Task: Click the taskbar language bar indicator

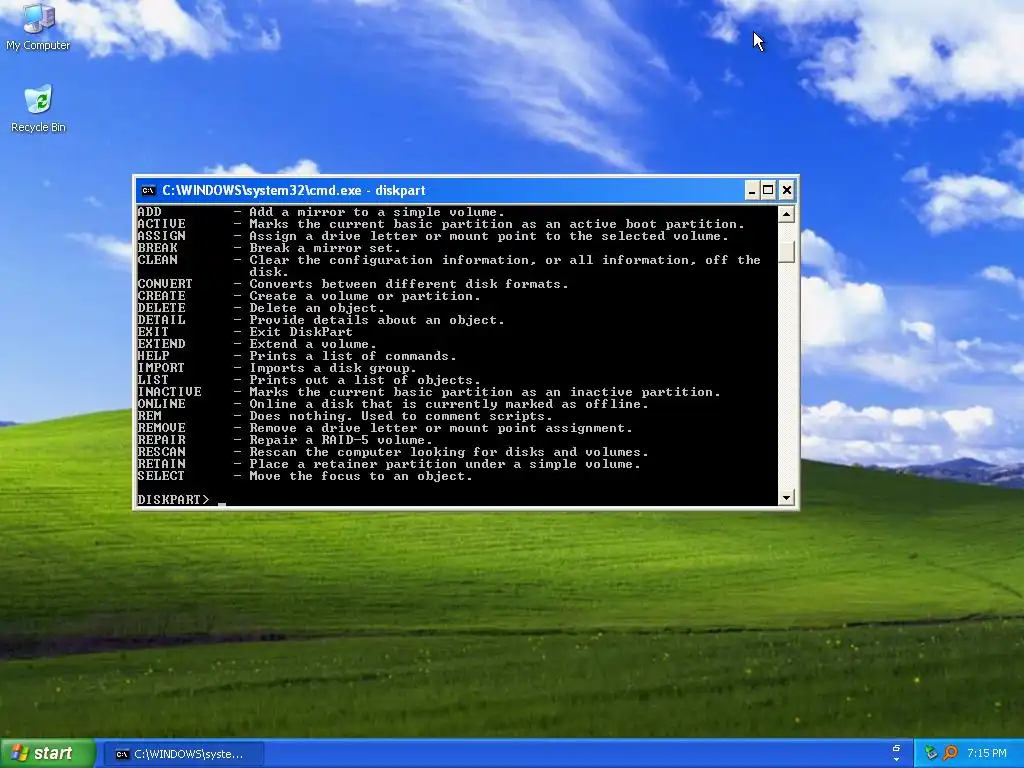Action: [896, 754]
